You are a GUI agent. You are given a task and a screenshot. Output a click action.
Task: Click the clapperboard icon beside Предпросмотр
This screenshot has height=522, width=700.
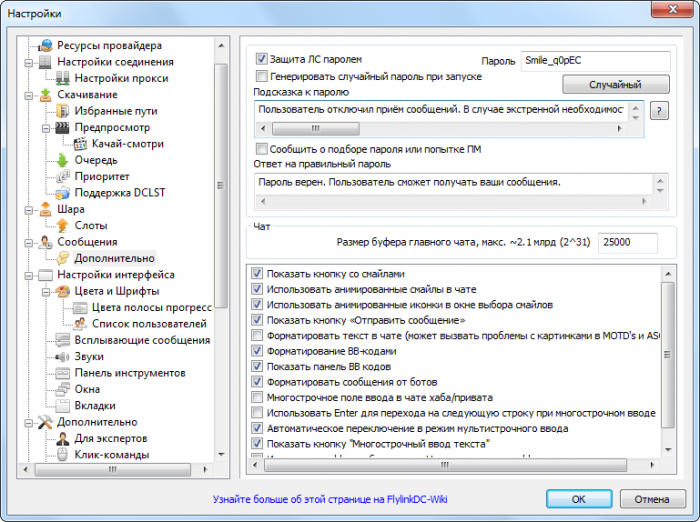[x=61, y=128]
